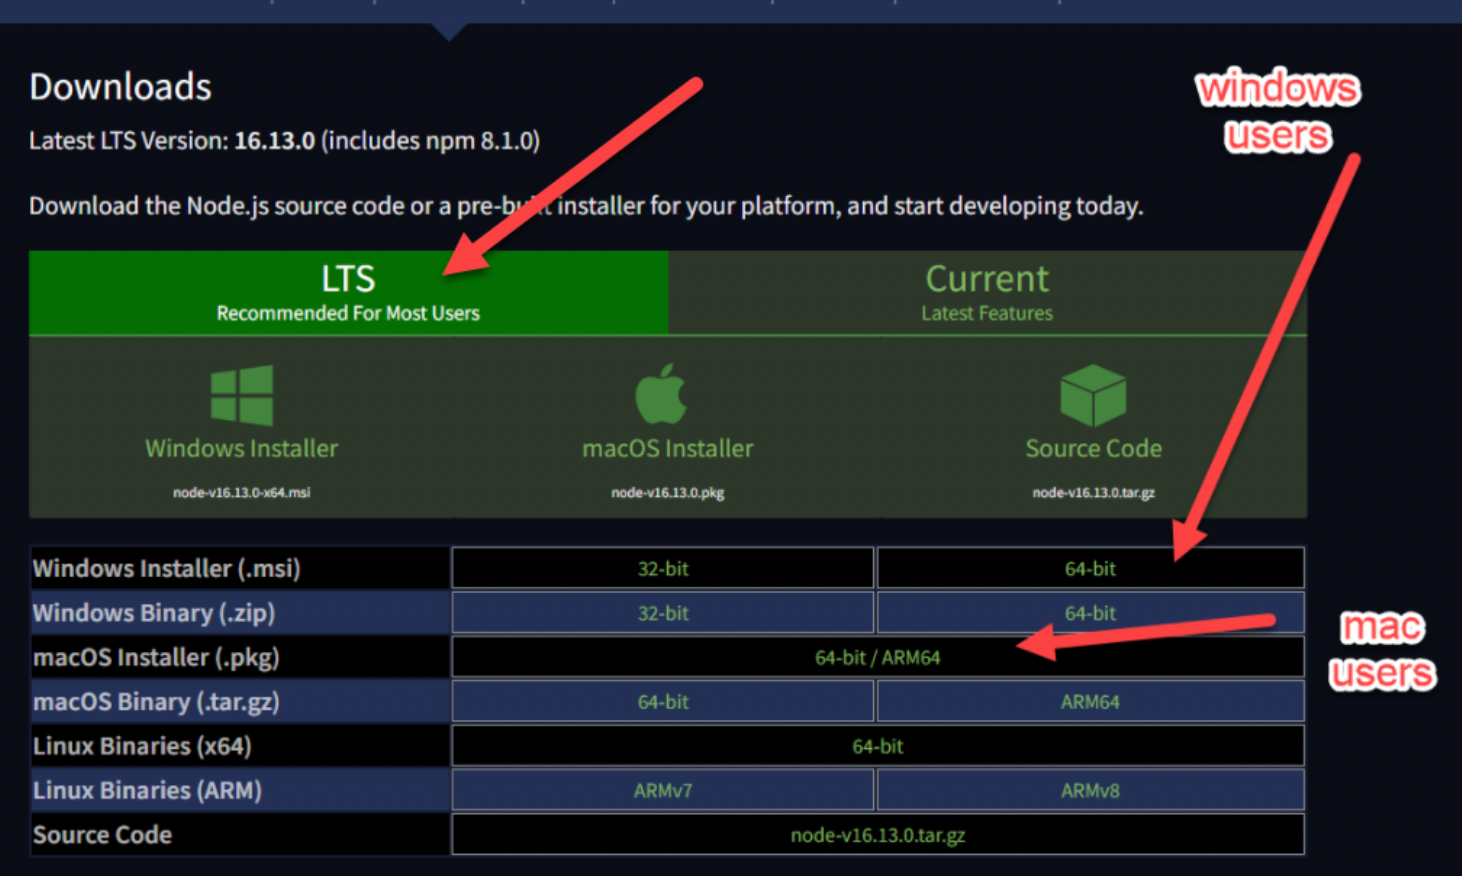Download Linux Binaries (x64) 64-bit
Viewport: 1462px width, 876px height.
pyautogui.click(x=878, y=746)
